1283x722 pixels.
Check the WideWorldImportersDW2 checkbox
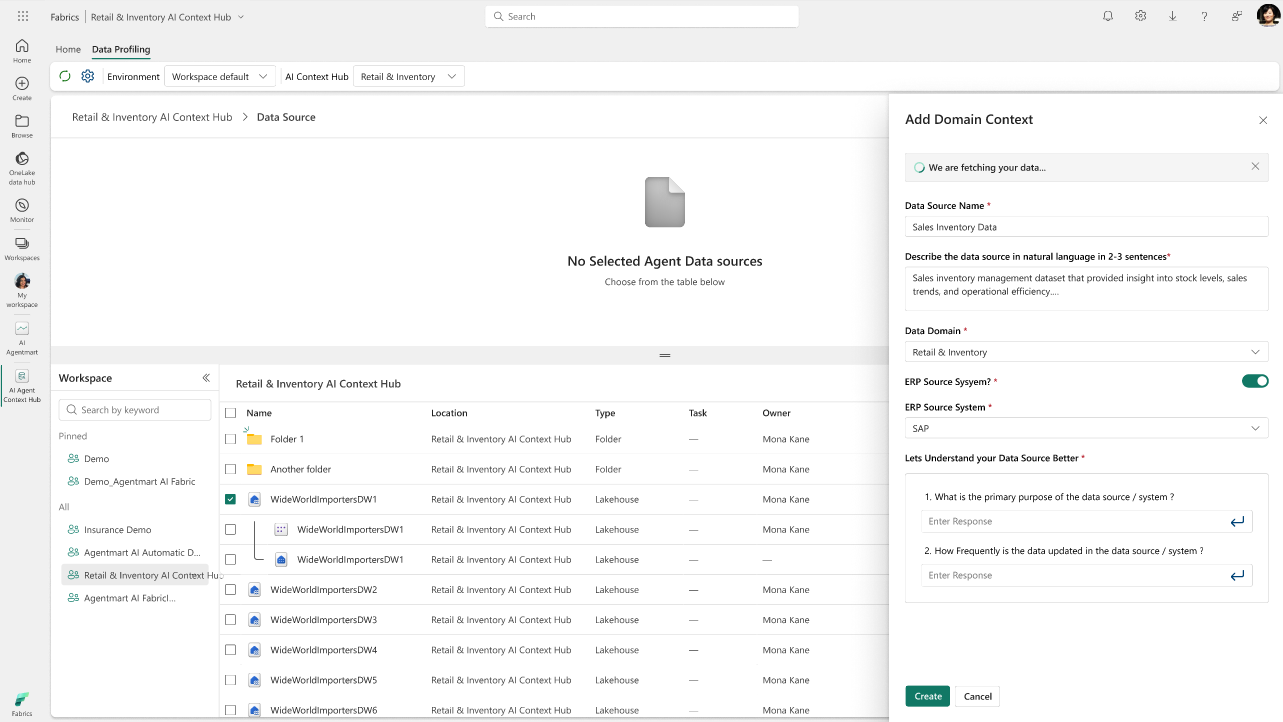231,590
